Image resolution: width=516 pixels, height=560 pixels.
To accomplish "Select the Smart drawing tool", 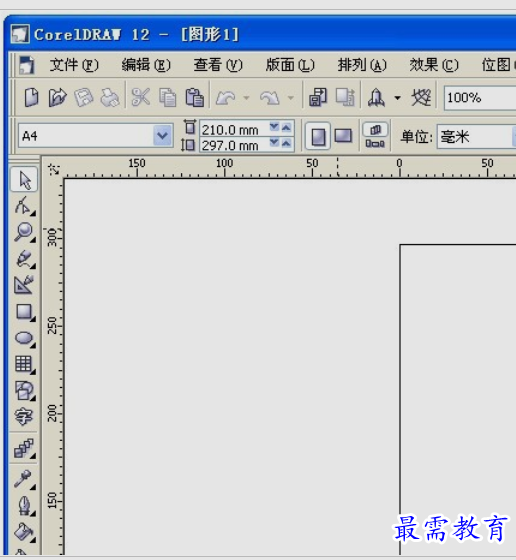I will (24, 285).
